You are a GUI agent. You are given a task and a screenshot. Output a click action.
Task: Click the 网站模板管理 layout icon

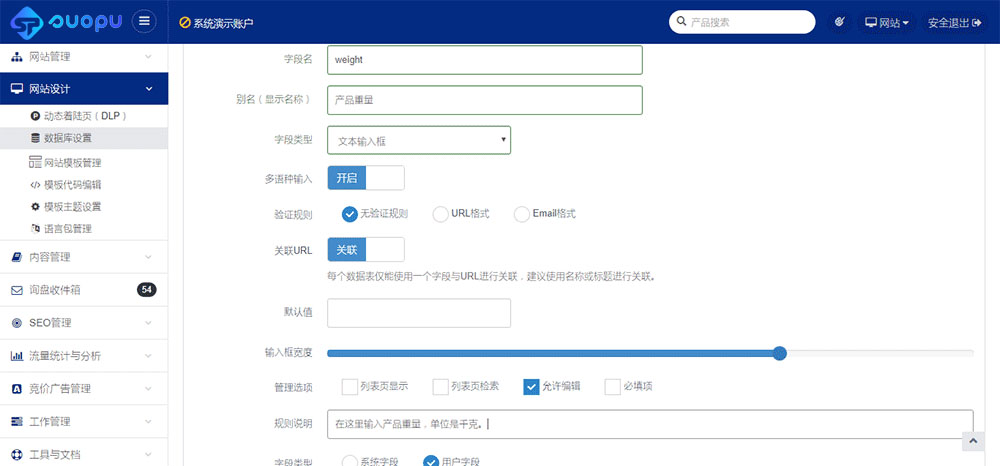click(35, 163)
